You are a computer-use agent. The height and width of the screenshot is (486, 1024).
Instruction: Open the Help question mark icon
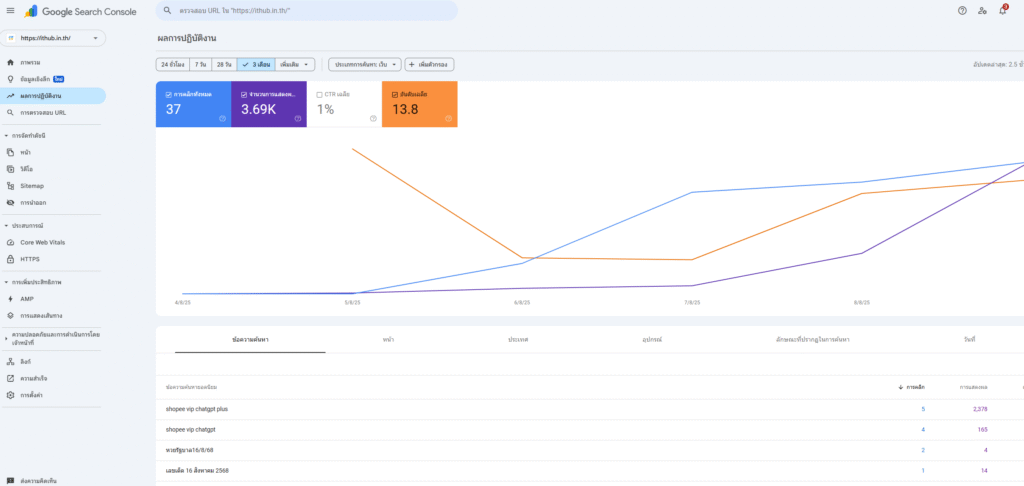click(962, 10)
